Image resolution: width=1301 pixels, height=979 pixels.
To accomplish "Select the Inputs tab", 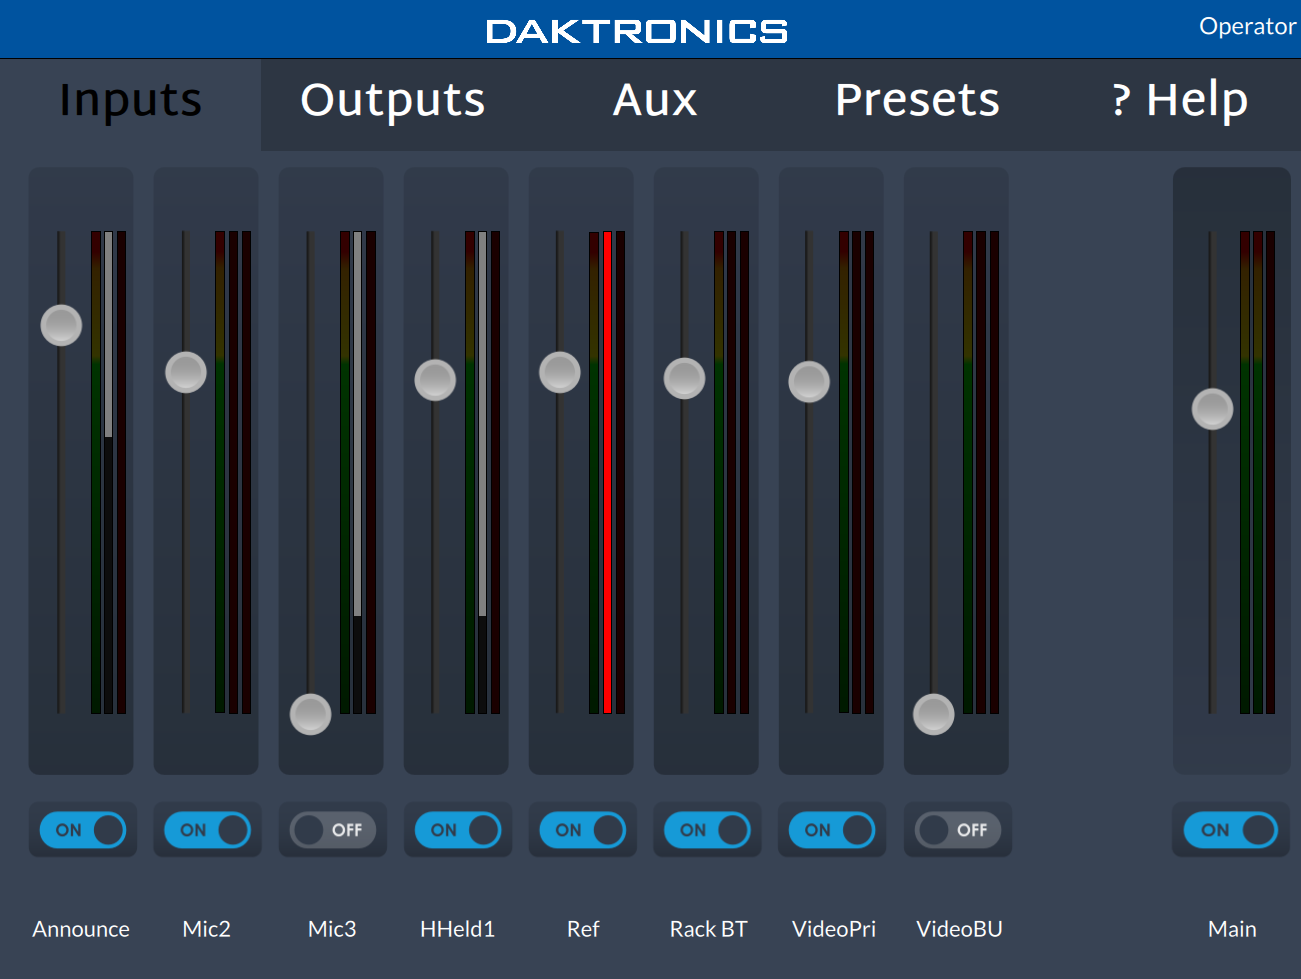I will (130, 100).
